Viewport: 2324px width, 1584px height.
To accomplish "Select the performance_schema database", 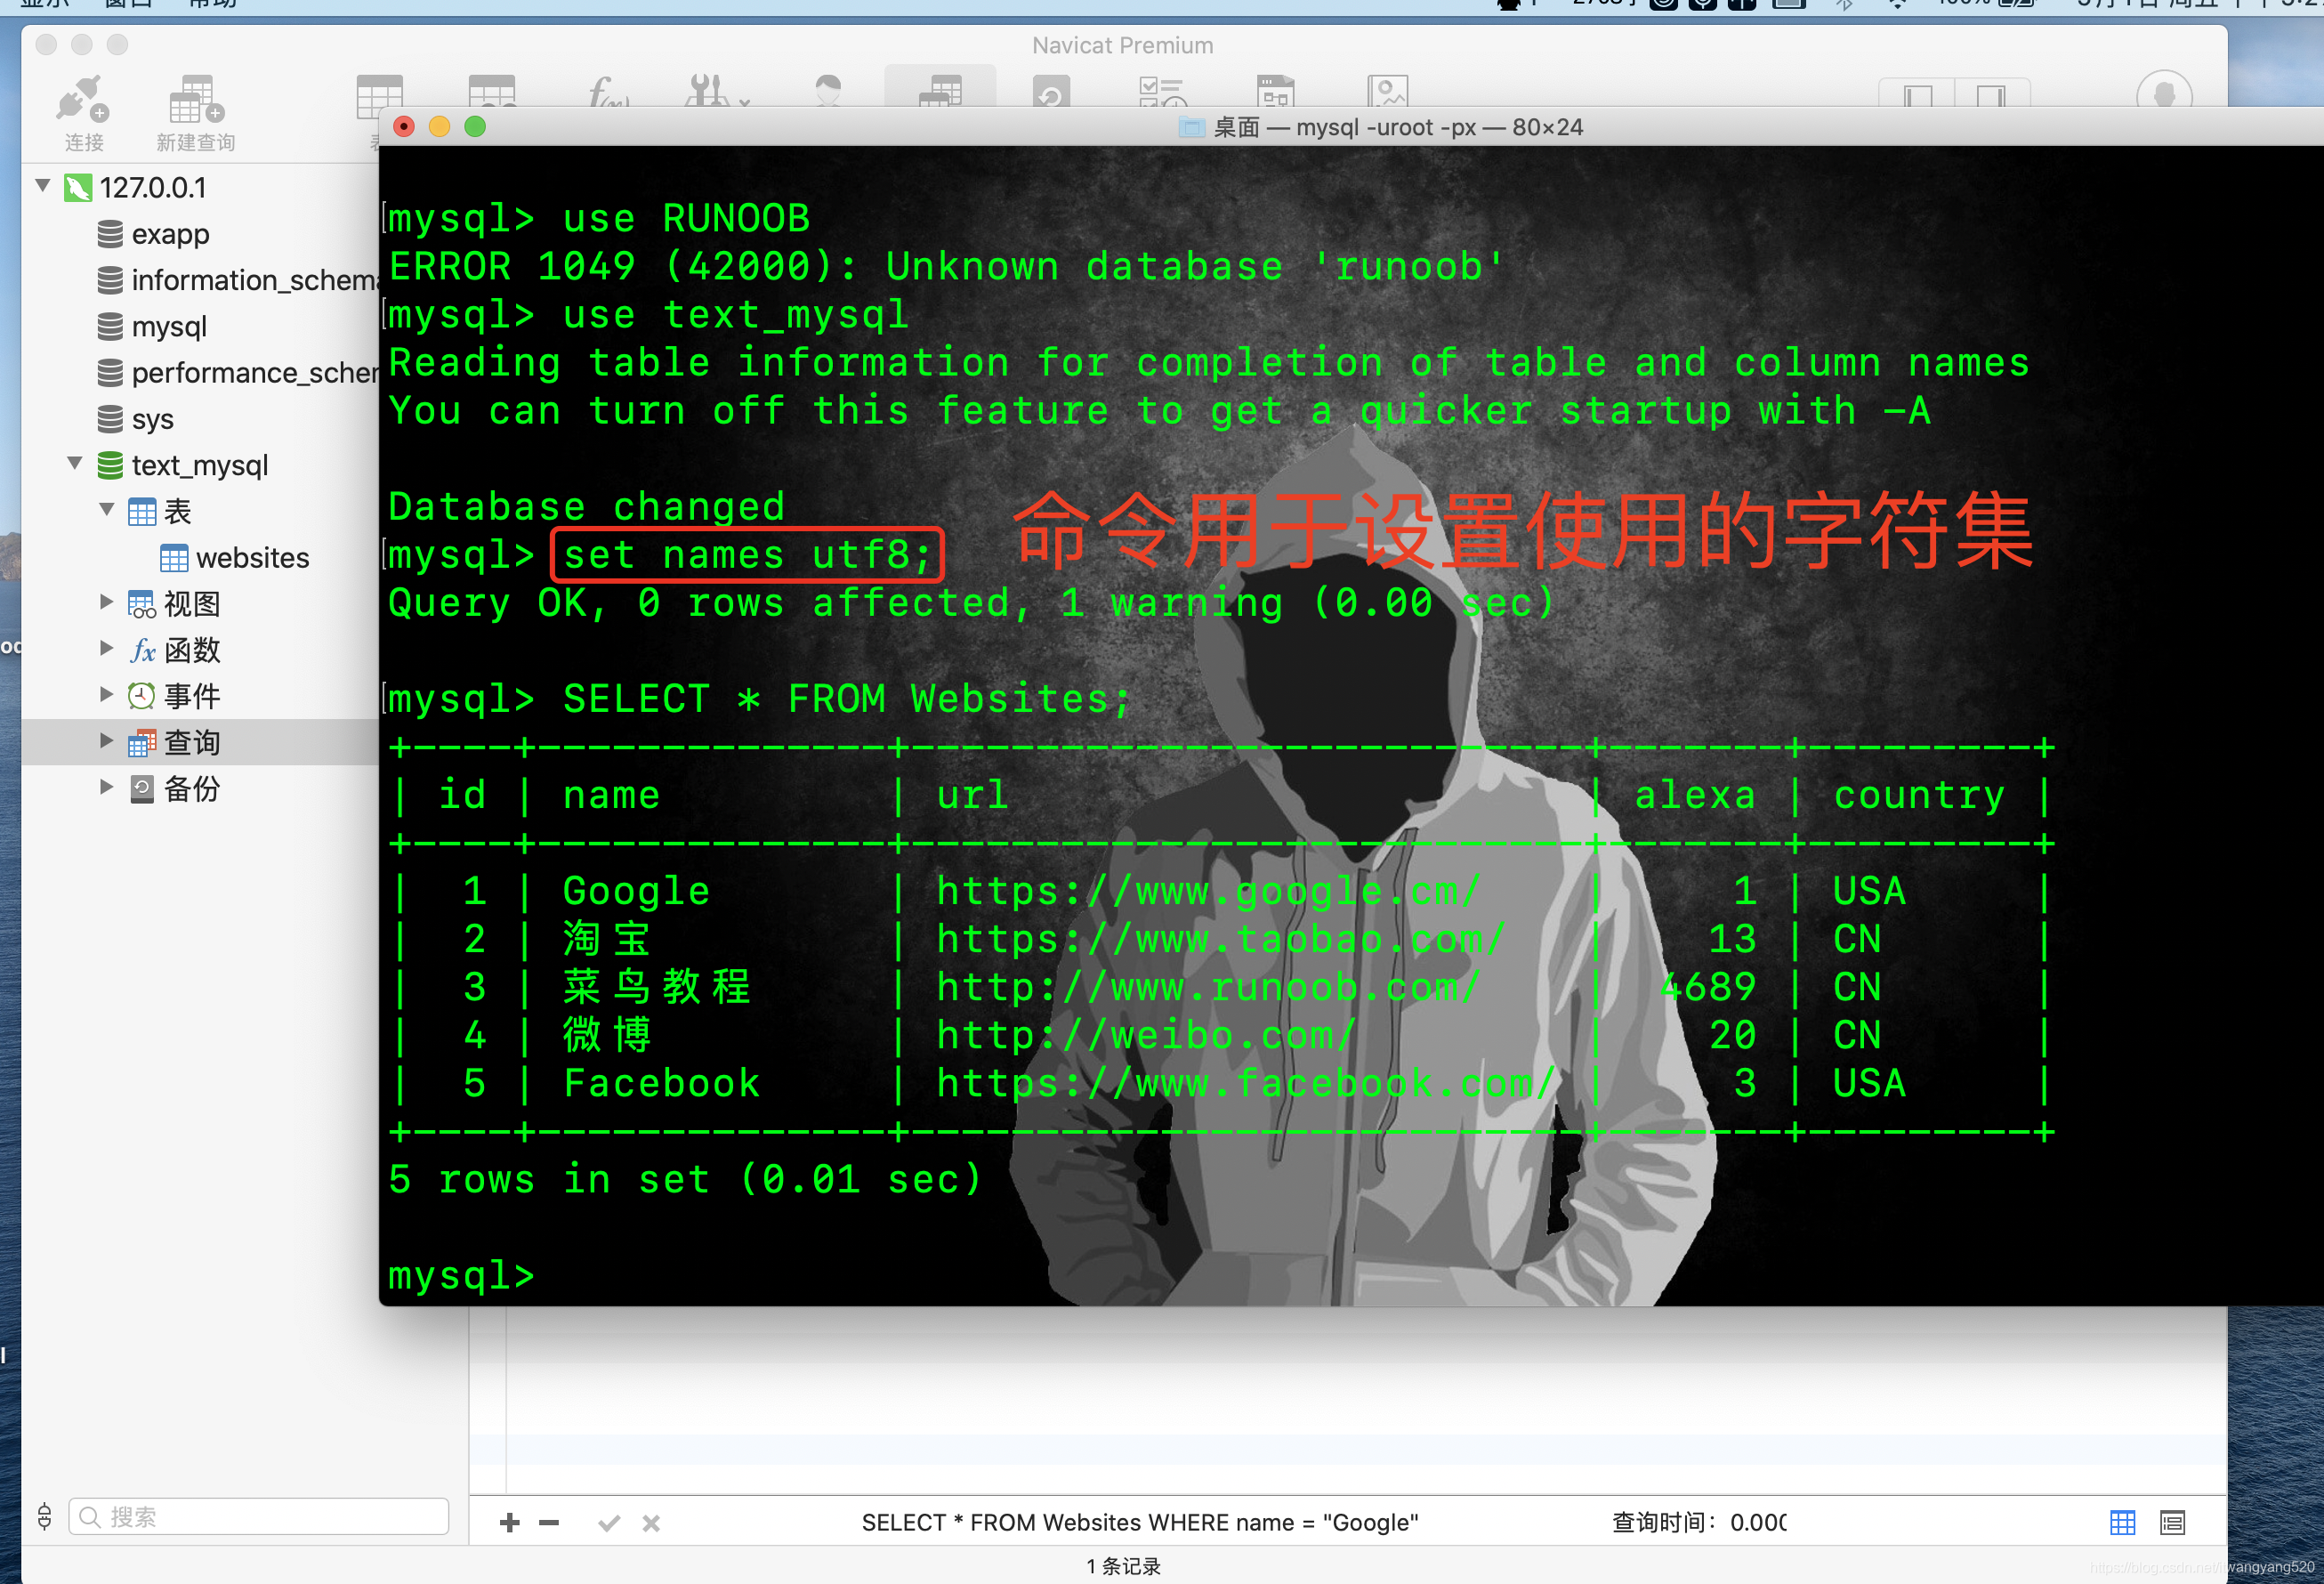I will [238, 373].
